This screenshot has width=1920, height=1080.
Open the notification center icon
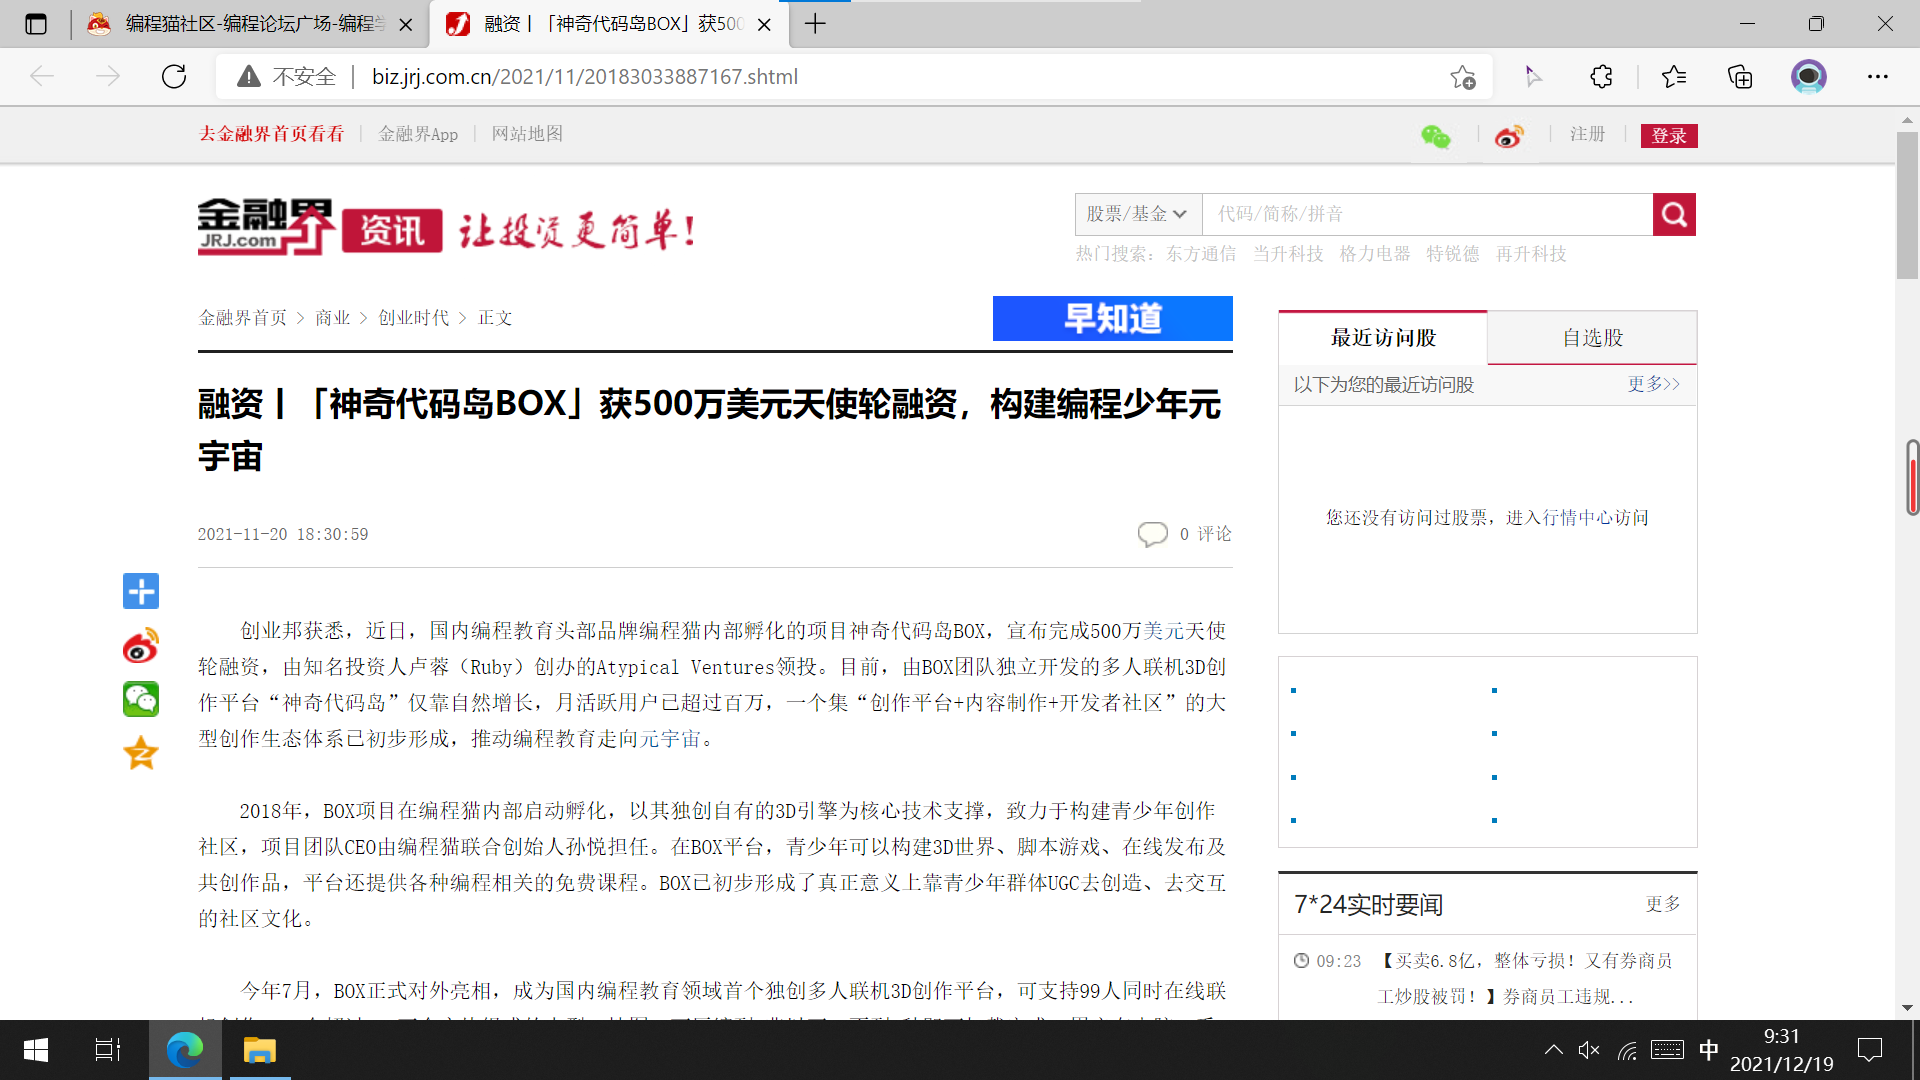1869,1050
